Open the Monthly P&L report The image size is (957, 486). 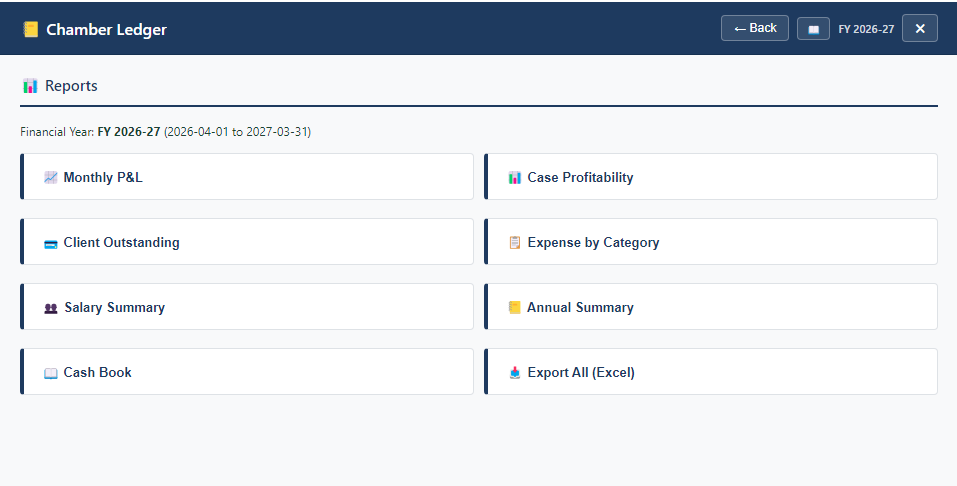coord(247,176)
